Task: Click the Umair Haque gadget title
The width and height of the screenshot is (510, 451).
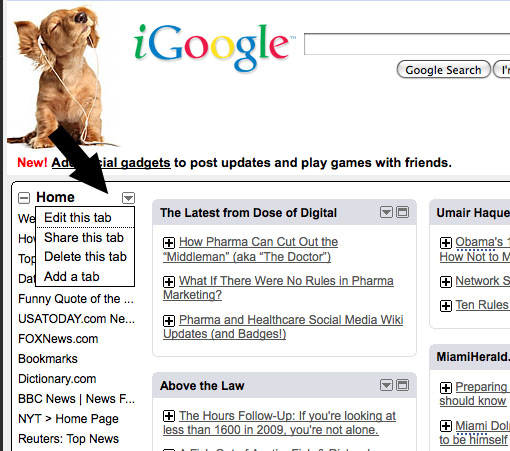Action: pyautogui.click(x=473, y=213)
